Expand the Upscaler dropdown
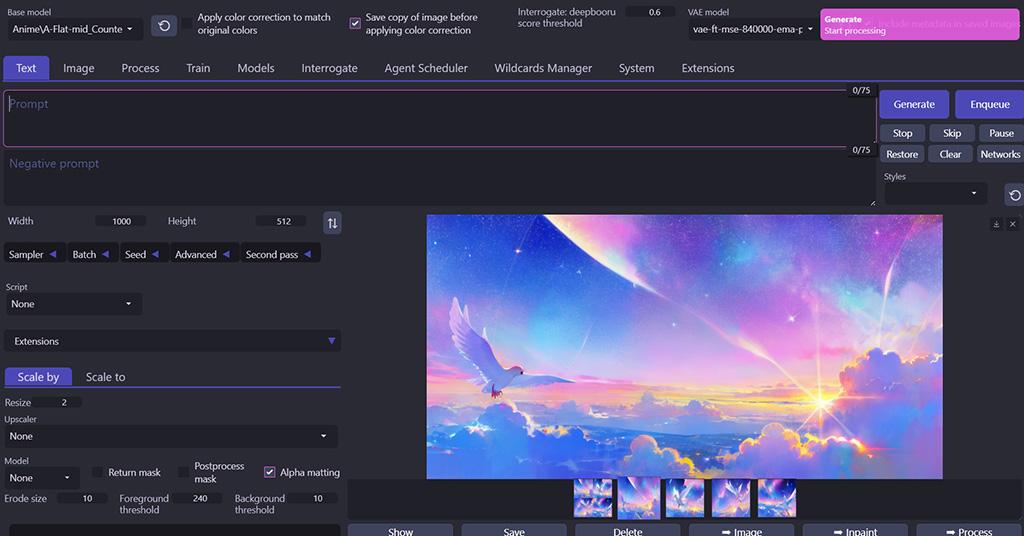Image resolution: width=1024 pixels, height=536 pixels. click(169, 436)
